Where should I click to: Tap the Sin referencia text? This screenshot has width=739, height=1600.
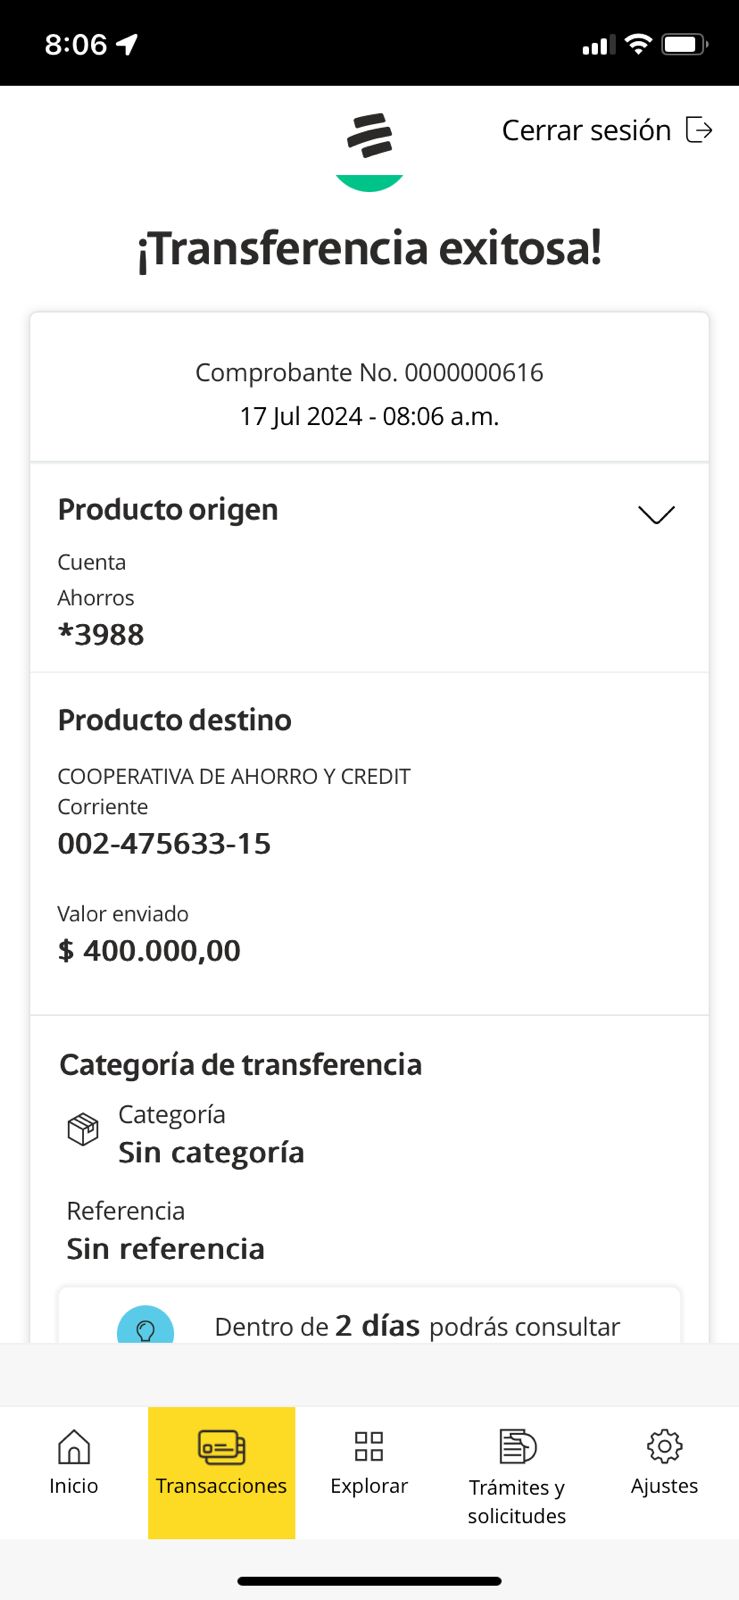[166, 1249]
